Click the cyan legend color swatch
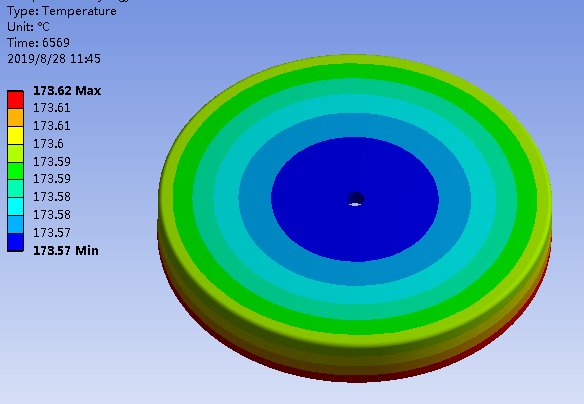Screen dimensions: 584x404 [15, 207]
